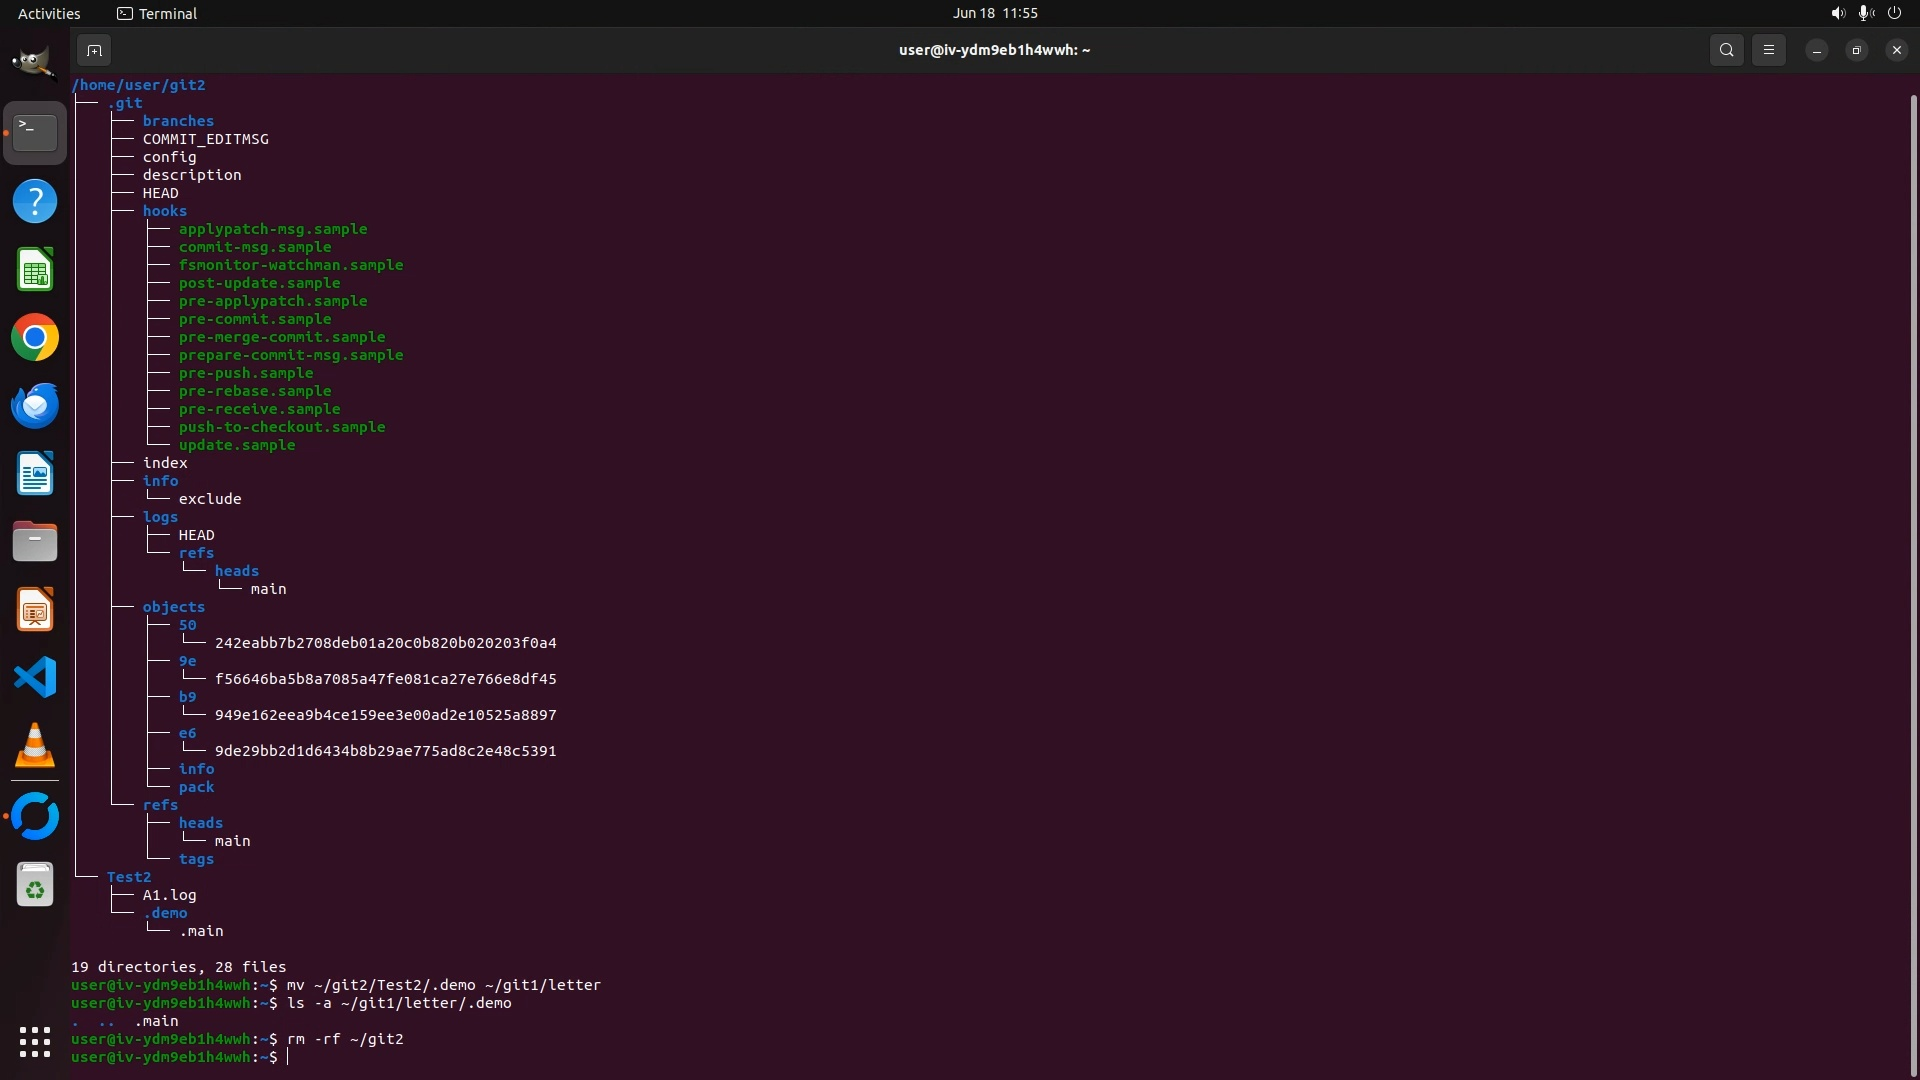Open Google Chrome from the dock
Screen dimensions: 1920x1080
click(35, 338)
